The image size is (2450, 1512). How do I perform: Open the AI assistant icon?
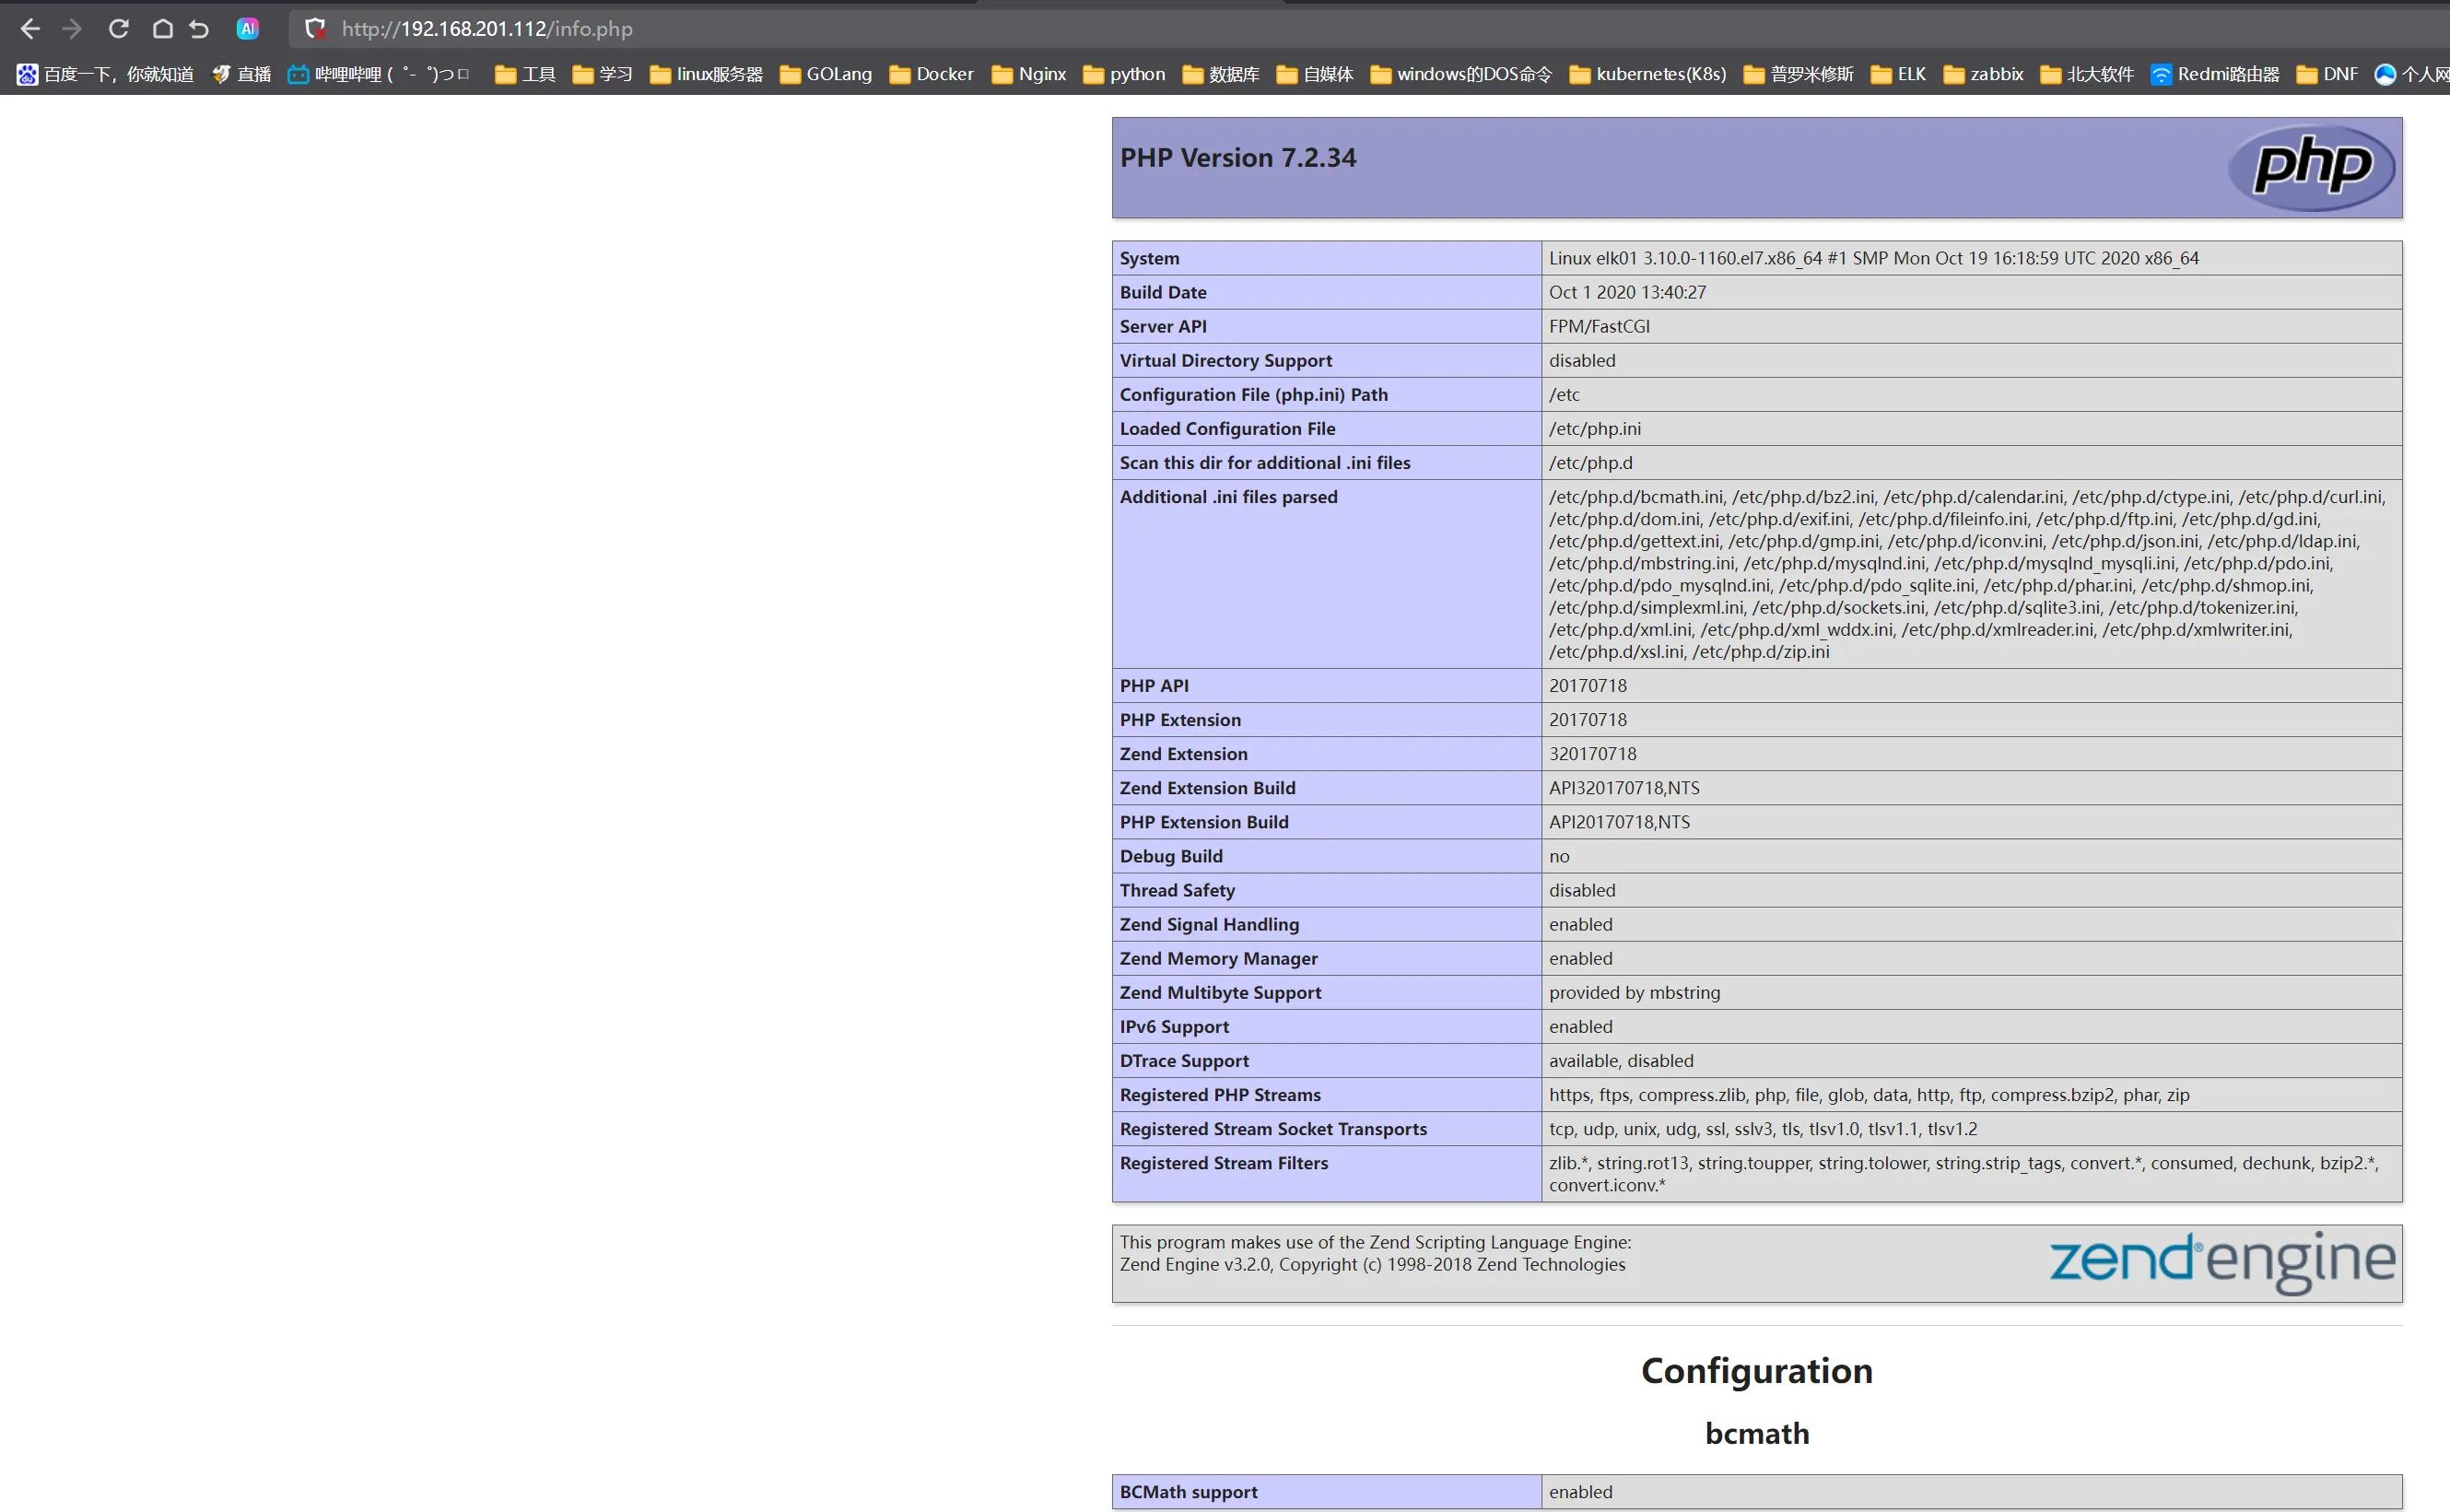[248, 29]
